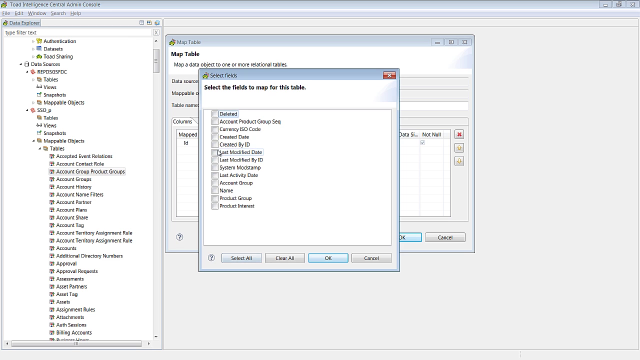Expand the Authentication tree node

point(33,41)
